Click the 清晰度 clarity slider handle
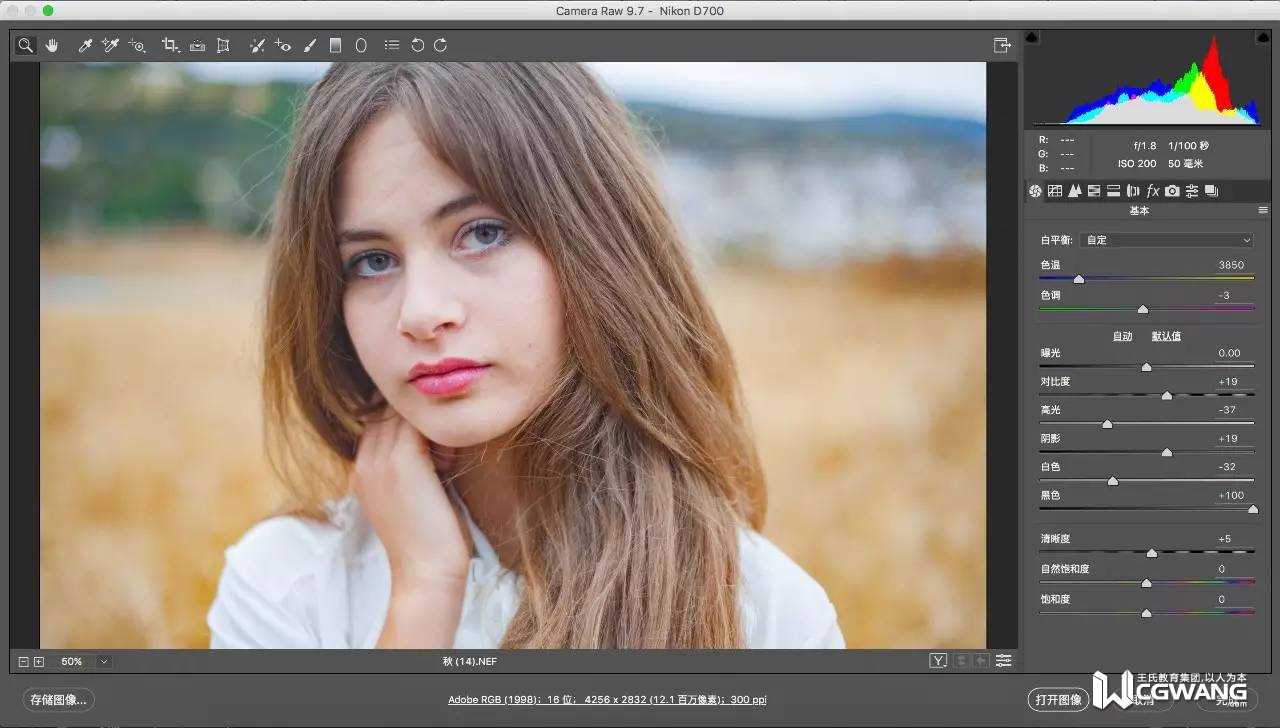Viewport: 1280px width, 728px height. pos(1151,553)
